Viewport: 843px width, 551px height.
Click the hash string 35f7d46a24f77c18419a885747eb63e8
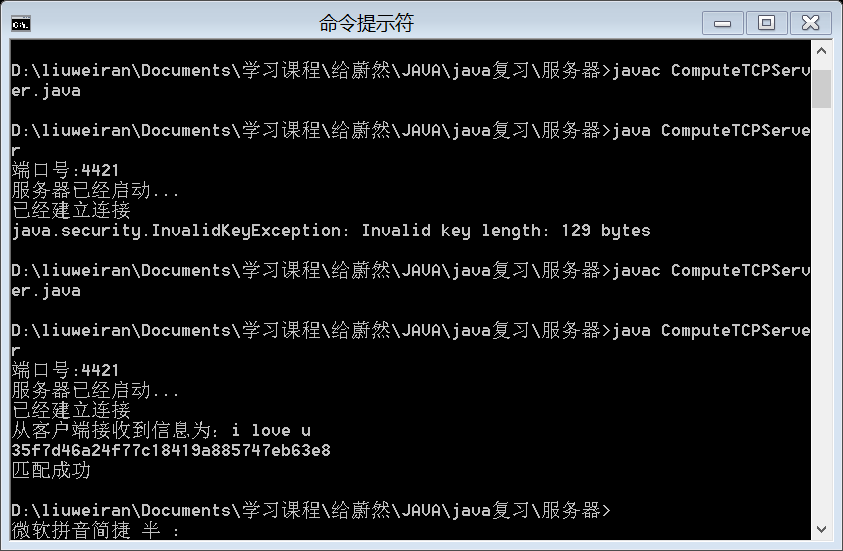[171, 450]
